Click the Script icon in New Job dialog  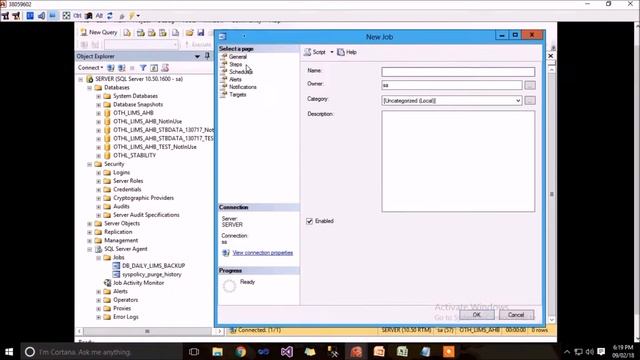click(308, 52)
